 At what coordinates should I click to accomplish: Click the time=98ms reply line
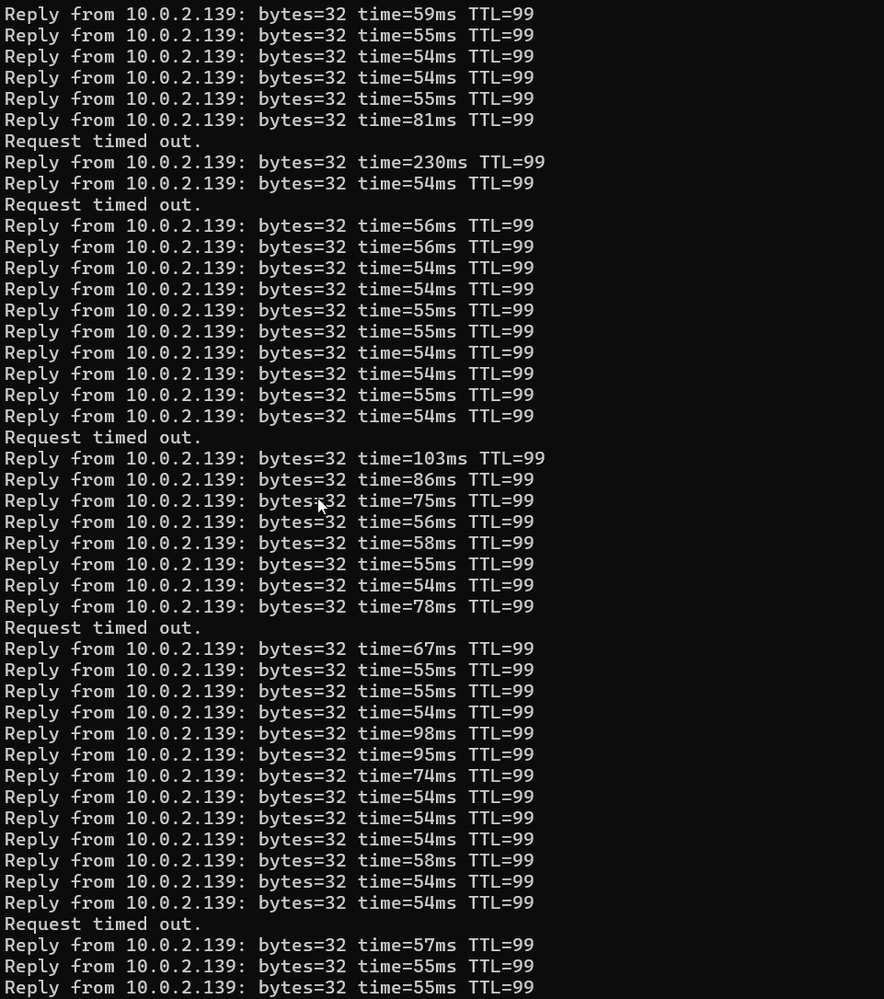269,734
